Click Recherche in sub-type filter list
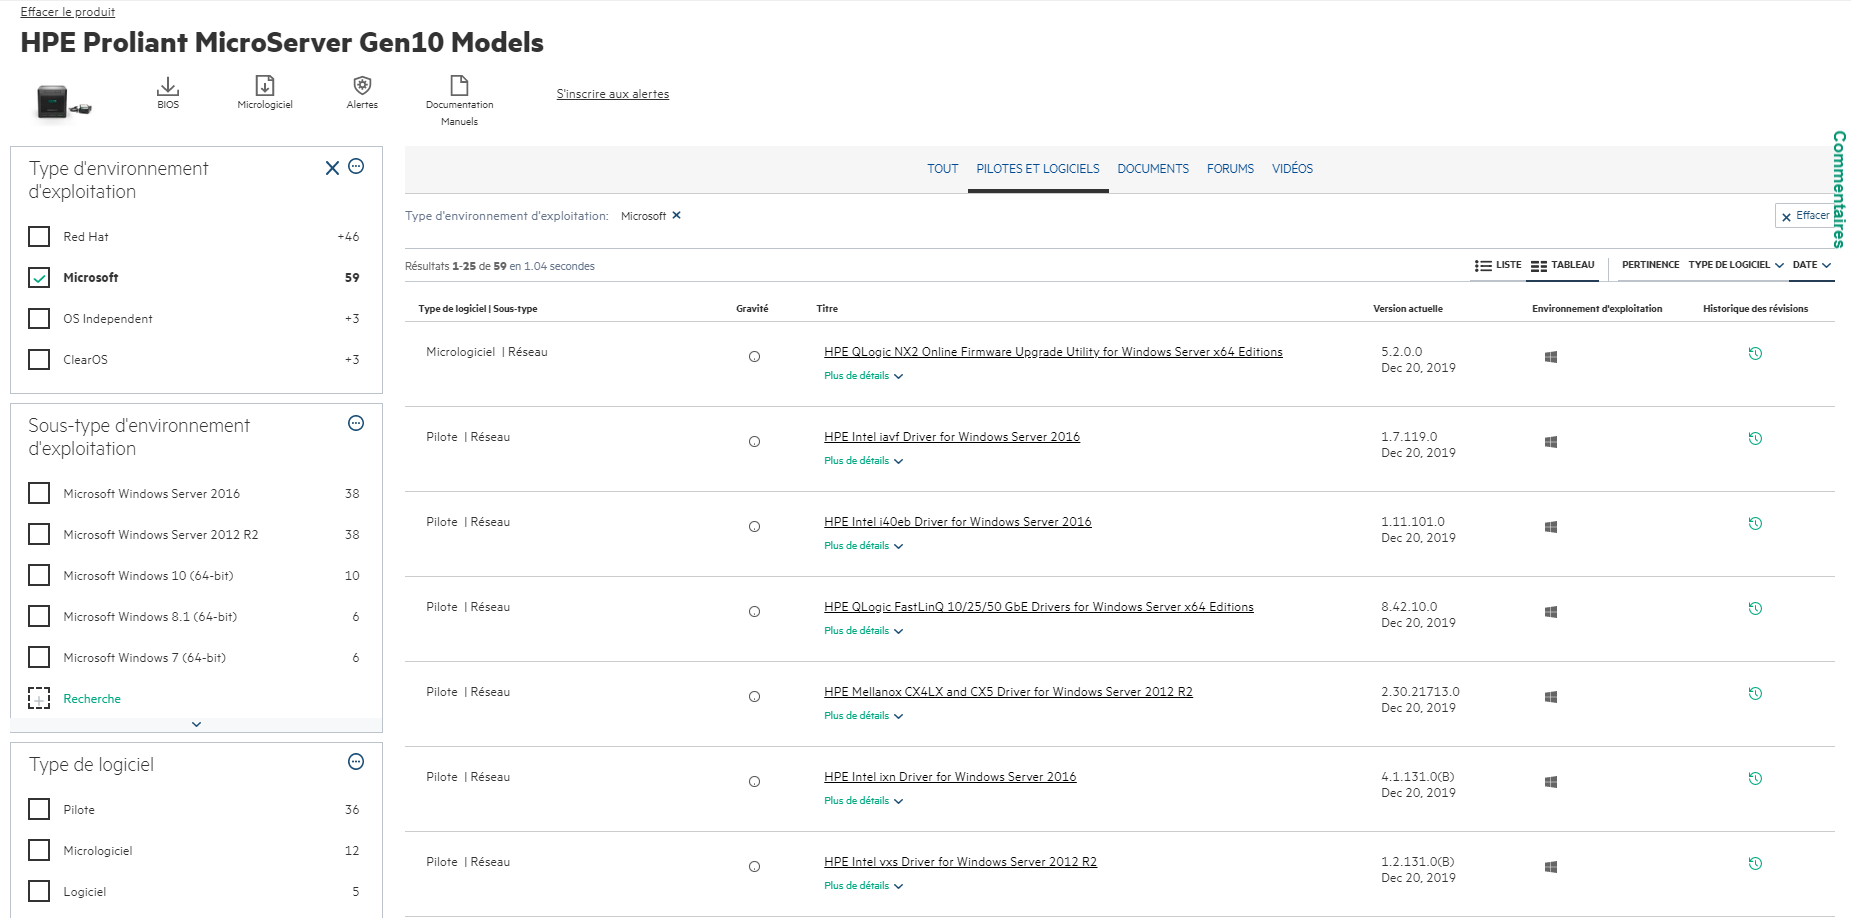This screenshot has height=918, width=1851. click(x=92, y=699)
